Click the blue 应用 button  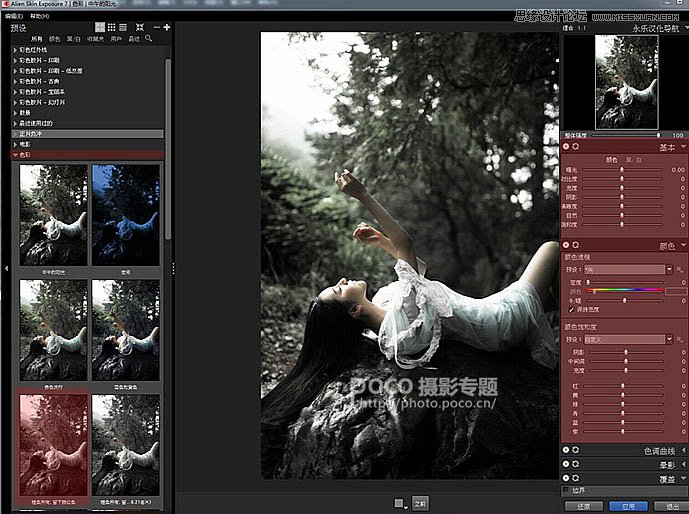pyautogui.click(x=626, y=506)
